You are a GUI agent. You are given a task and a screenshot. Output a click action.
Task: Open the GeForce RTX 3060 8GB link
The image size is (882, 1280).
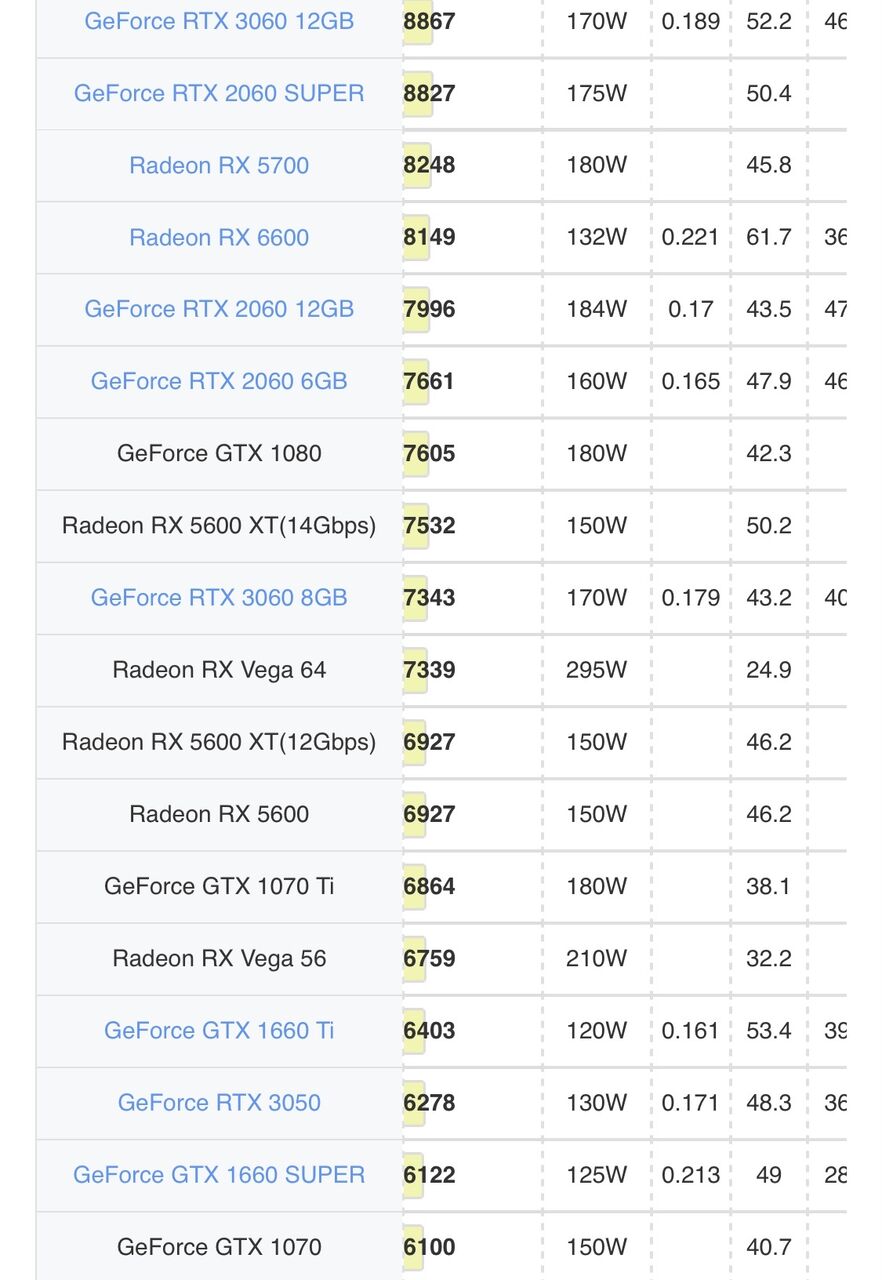[219, 597]
